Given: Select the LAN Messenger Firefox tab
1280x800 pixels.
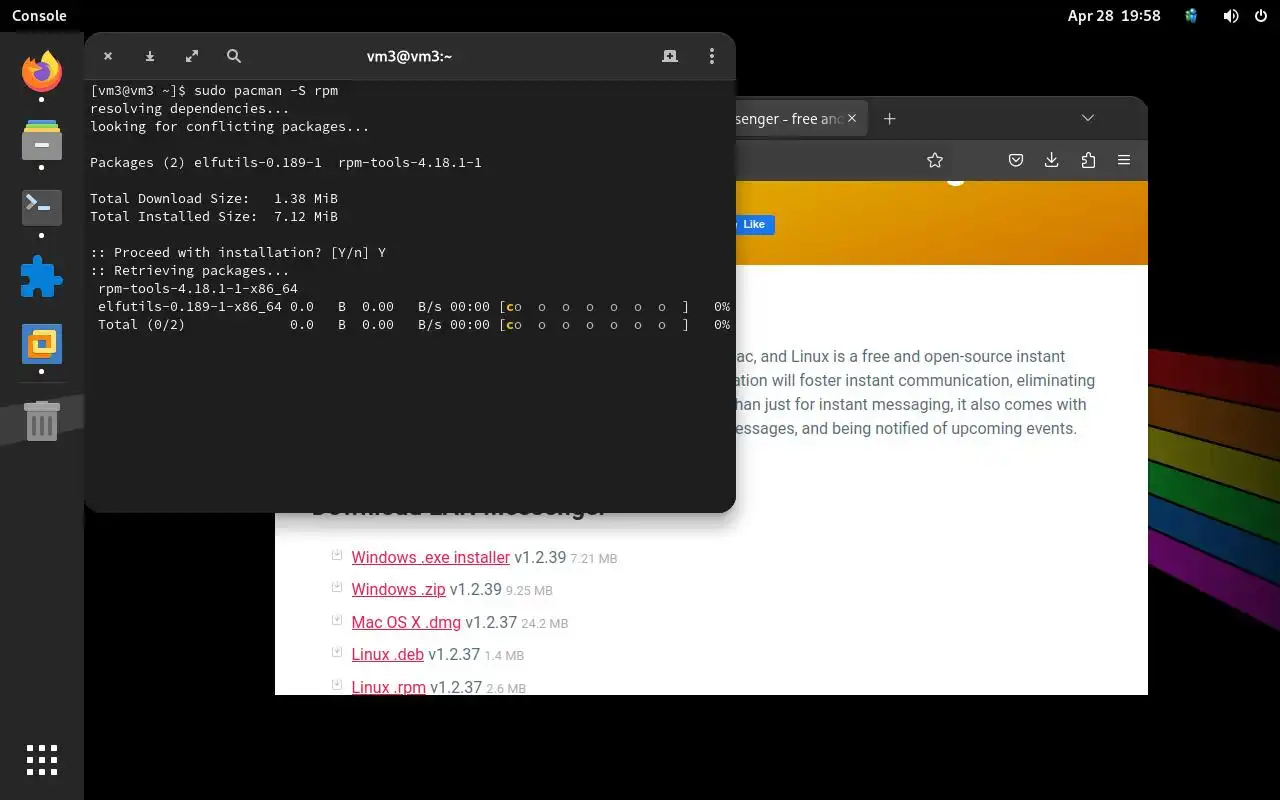Looking at the screenshot, I should (x=788, y=118).
